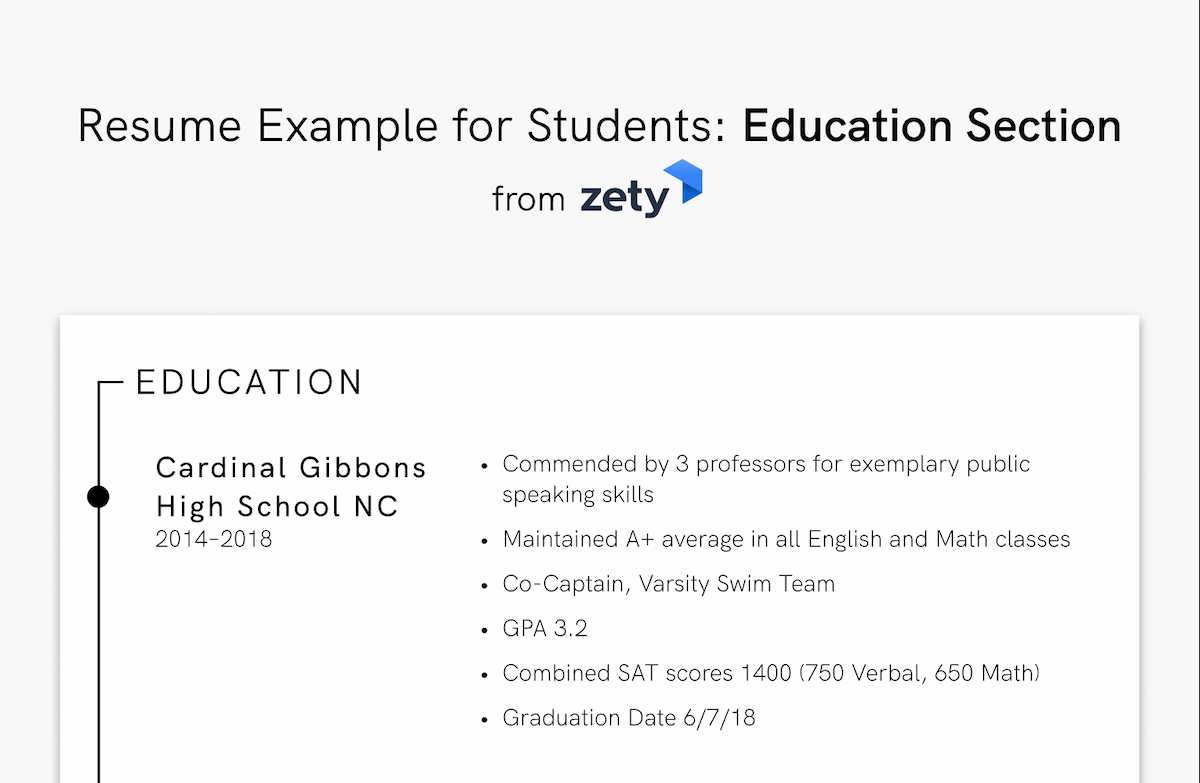Click the 'speaking skills' continuation line
Screen dimensions: 1200x783
pos(578,494)
